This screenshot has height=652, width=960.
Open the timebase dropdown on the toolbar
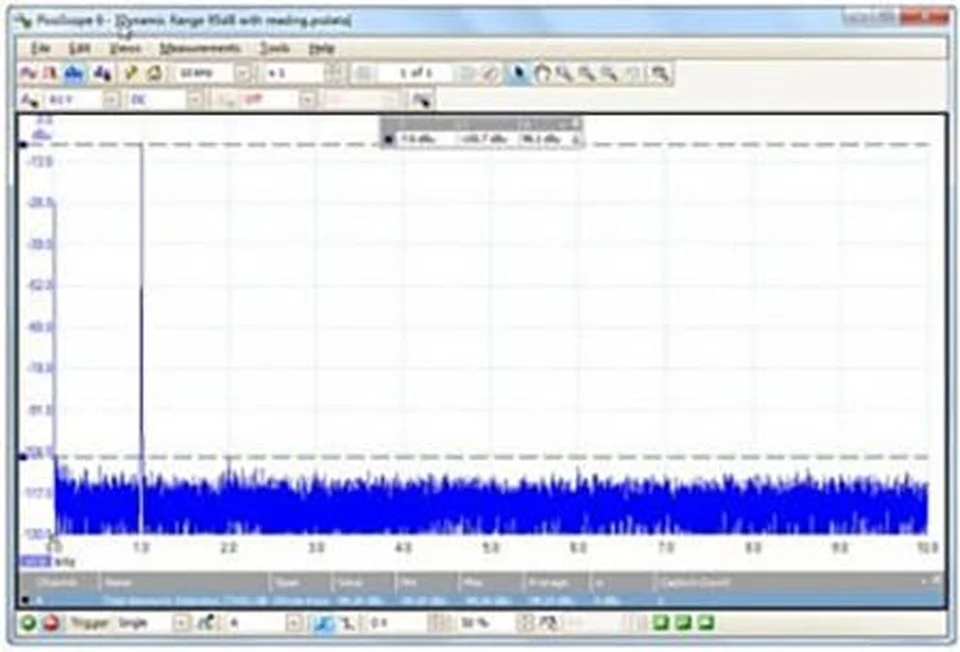243,72
